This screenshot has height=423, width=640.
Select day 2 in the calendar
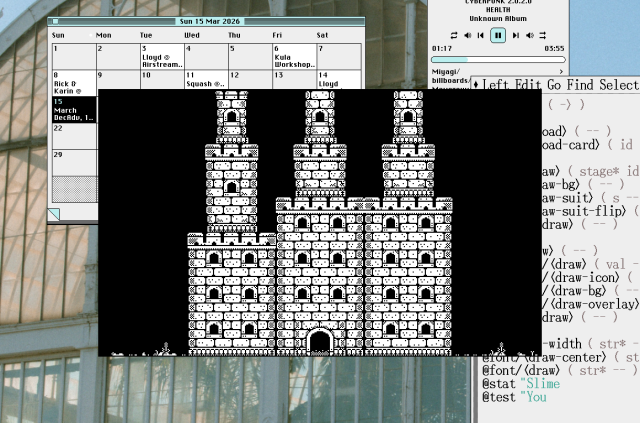coord(118,56)
